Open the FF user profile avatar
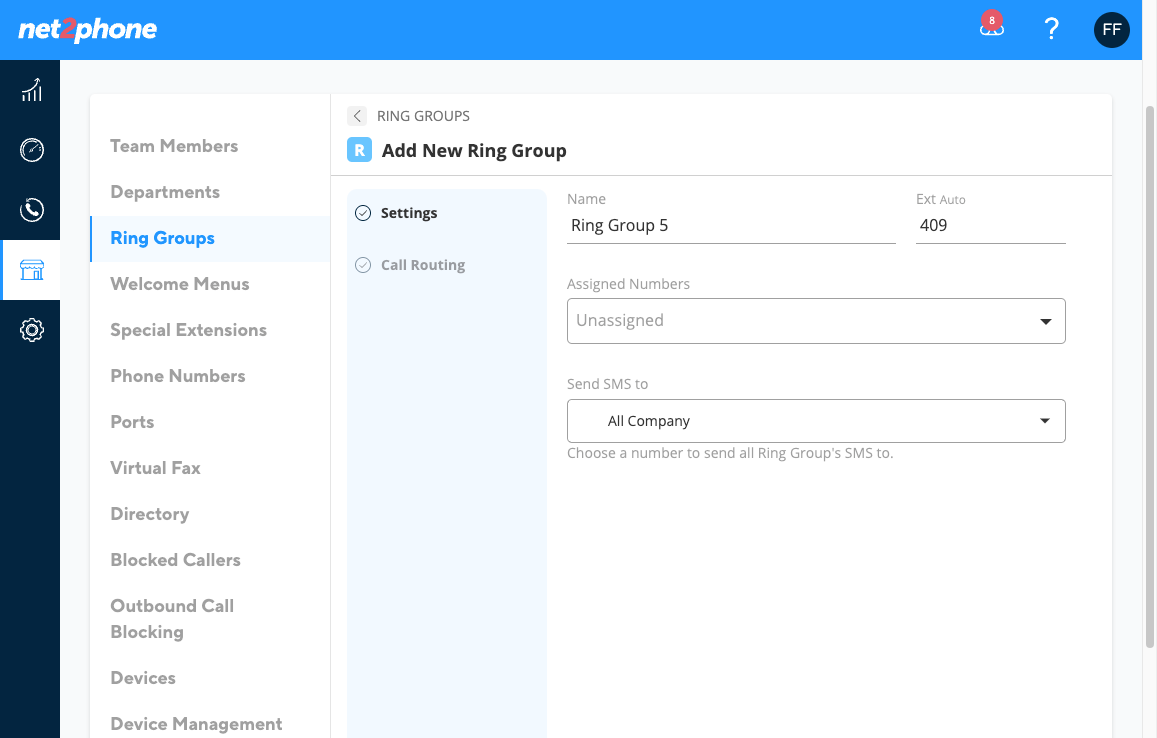Screen dimensions: 1157x738 tap(1111, 30)
